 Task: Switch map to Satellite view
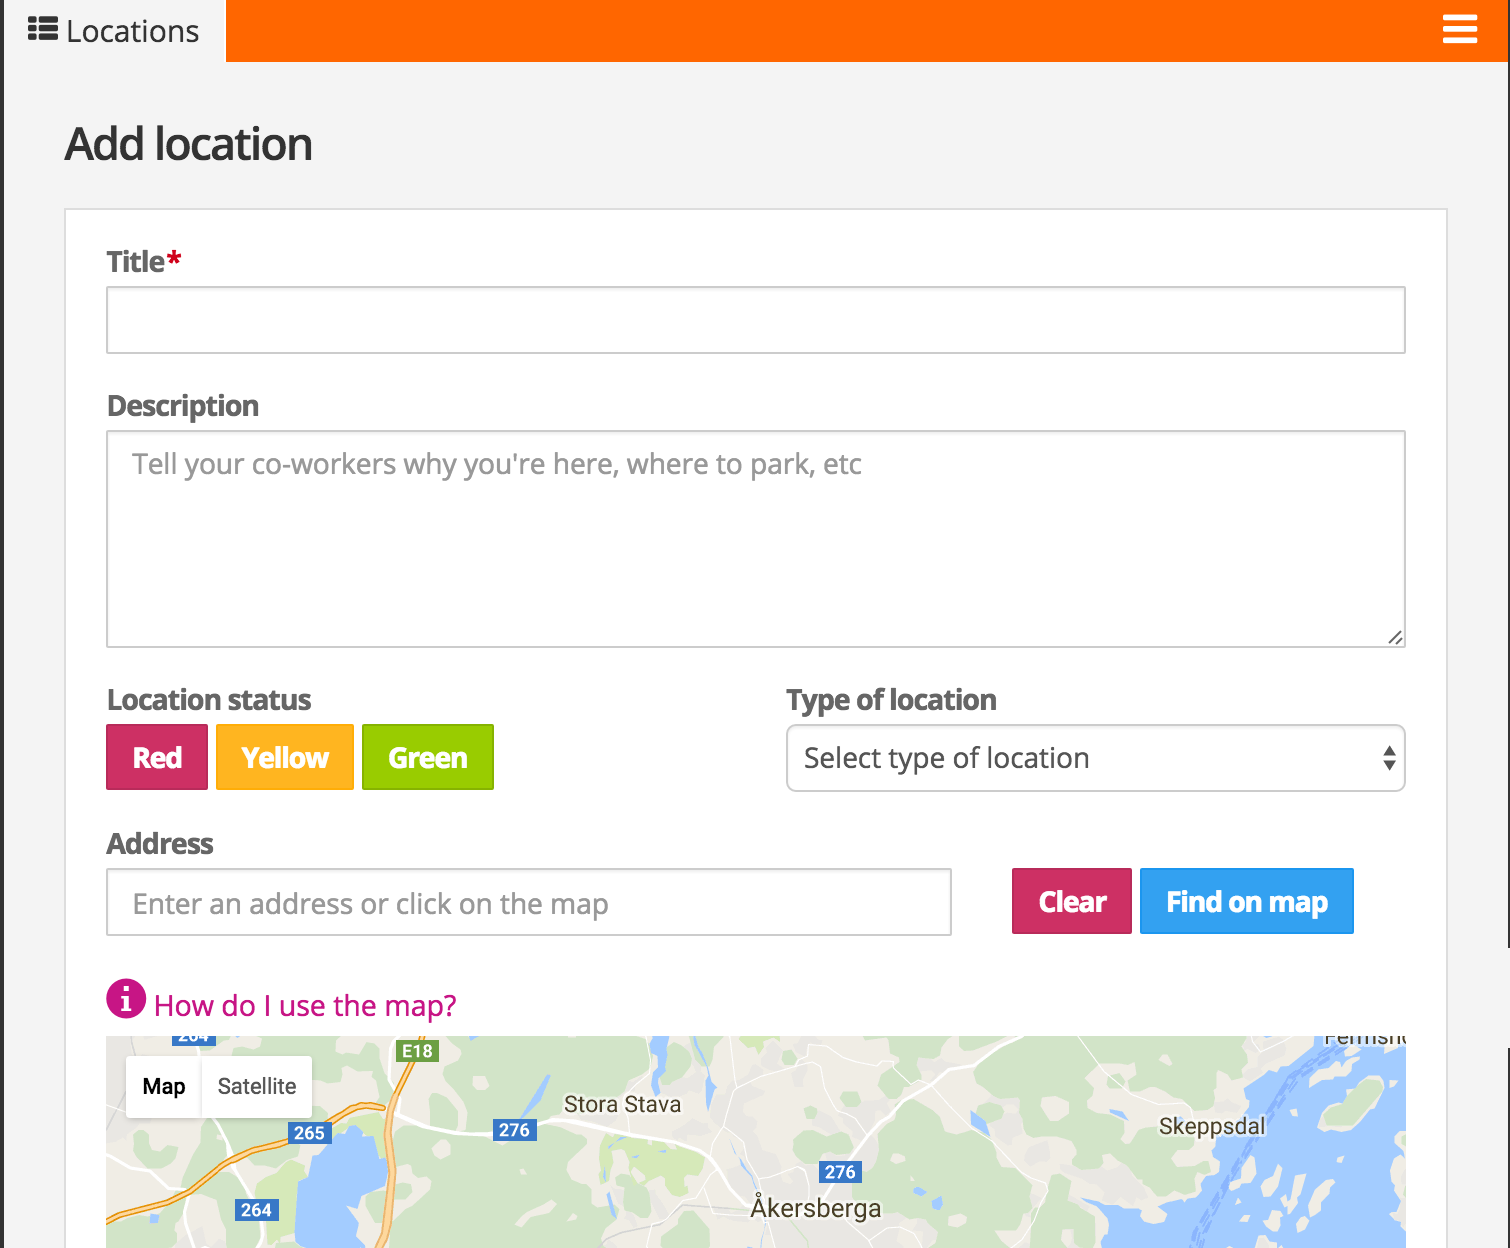[x=257, y=1087]
